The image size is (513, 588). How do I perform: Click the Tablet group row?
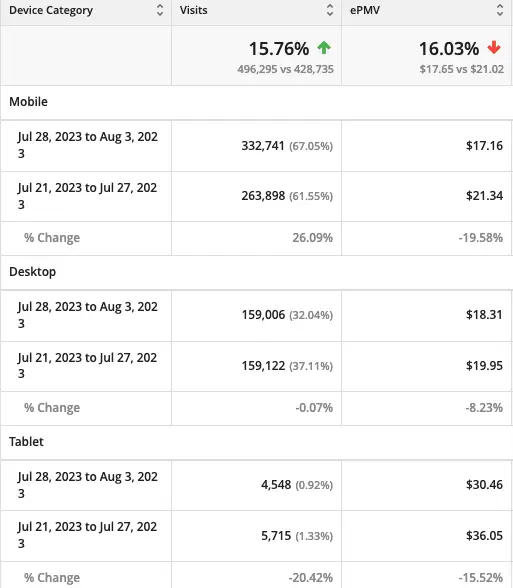click(x=256, y=442)
